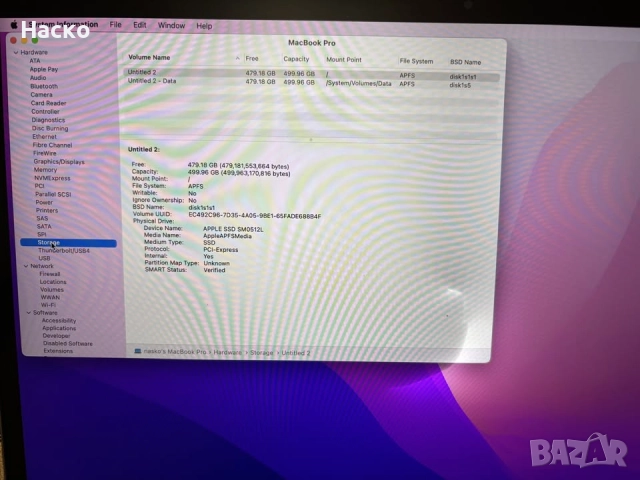Select SPI in the sidebar
Image resolution: width=640 pixels, height=480 pixels.
click(42, 234)
